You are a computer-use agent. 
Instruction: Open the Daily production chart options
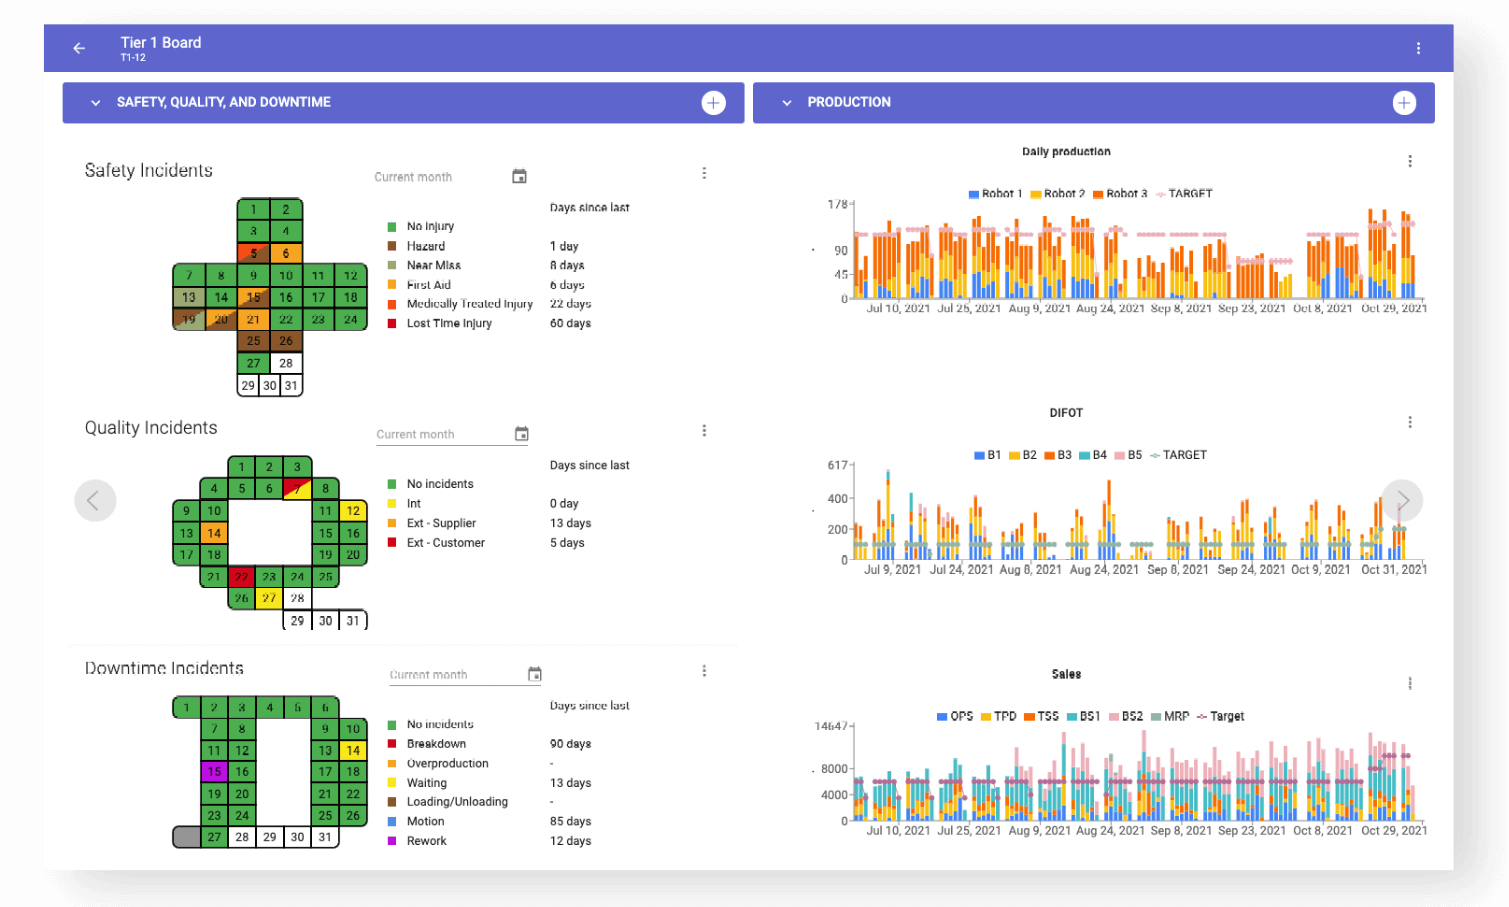point(1410,160)
